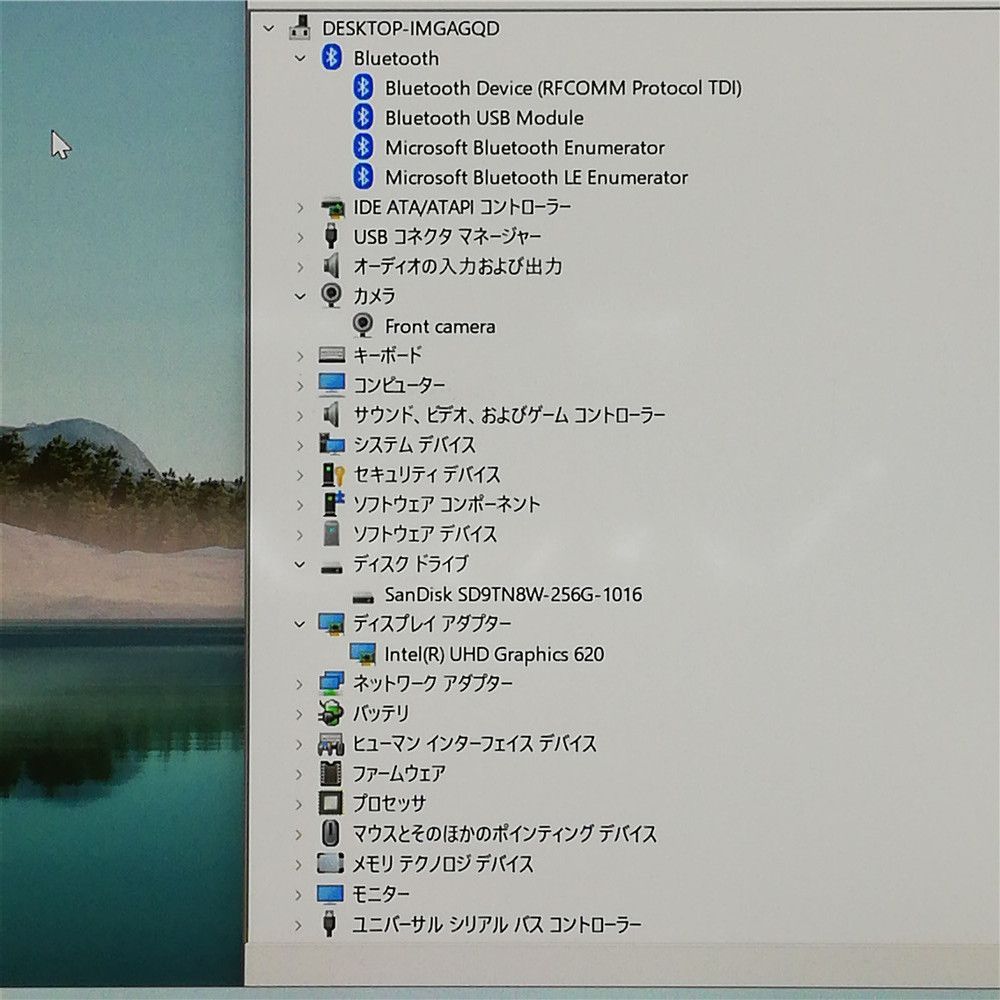The image size is (1000, 1000).
Task: Collapse the カメラ category
Action: coord(300,296)
